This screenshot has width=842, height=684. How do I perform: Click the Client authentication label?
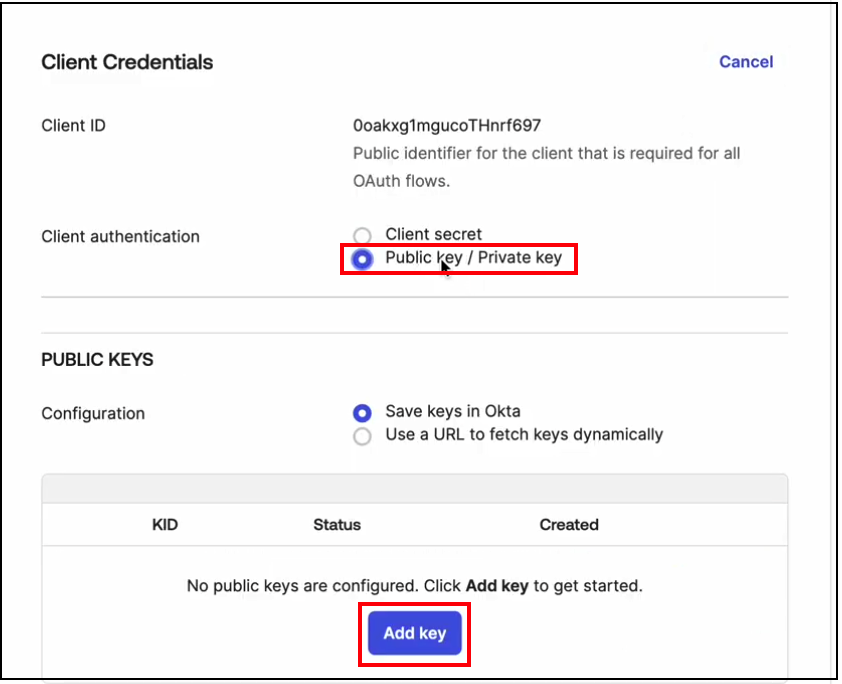tap(120, 236)
